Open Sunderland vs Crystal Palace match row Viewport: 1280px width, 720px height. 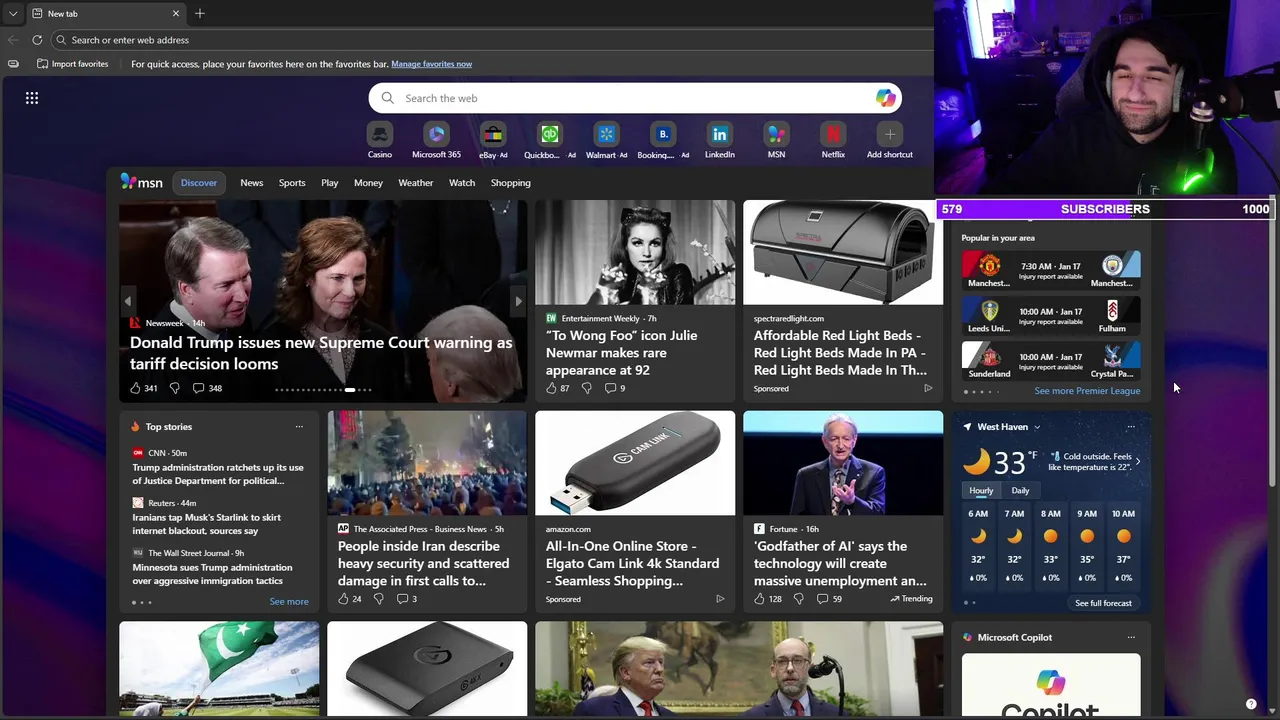pyautogui.click(x=1050, y=361)
